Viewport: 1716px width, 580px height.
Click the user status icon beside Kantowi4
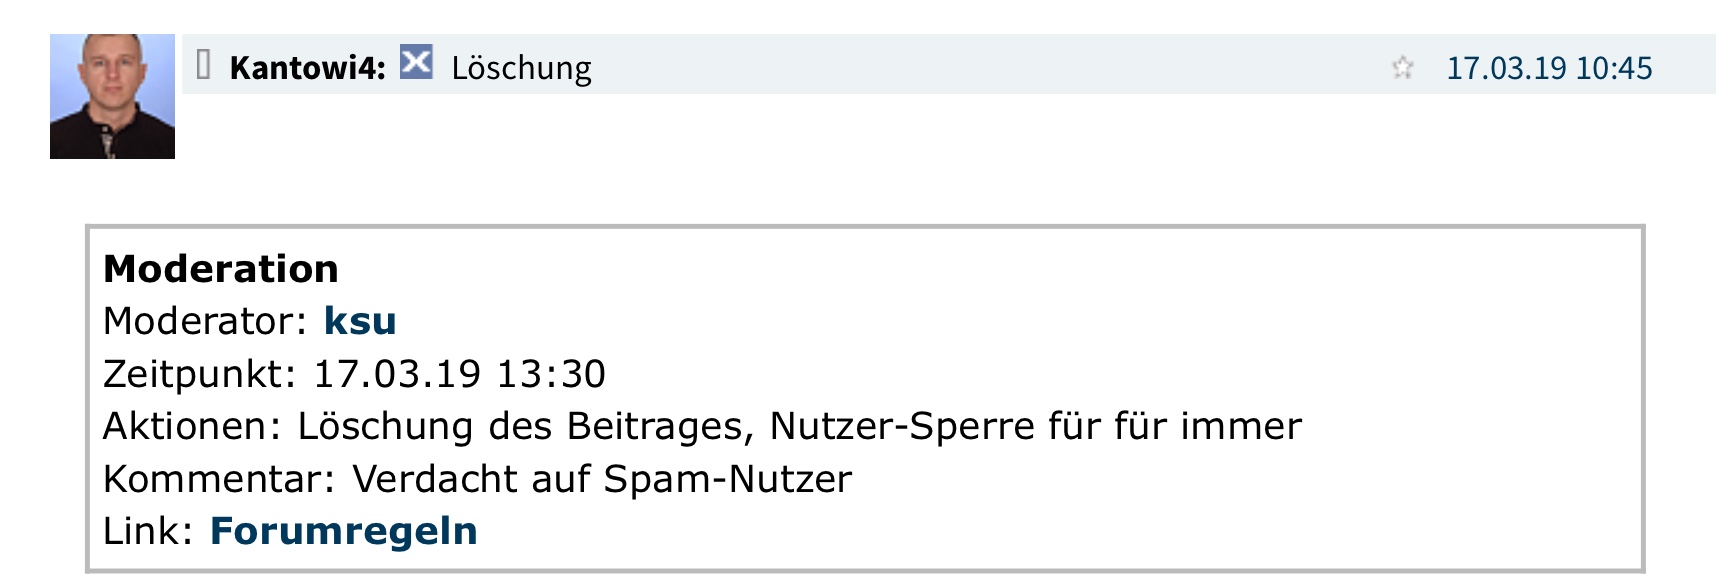click(x=205, y=66)
